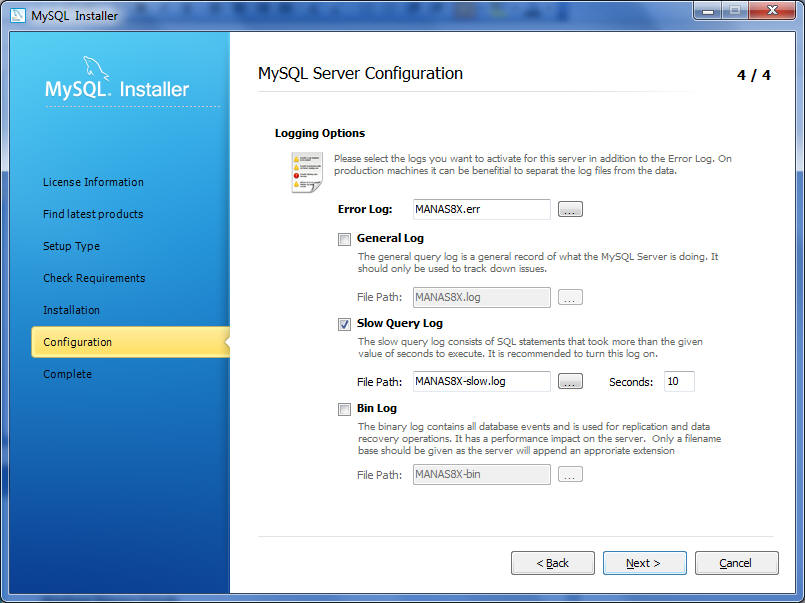Screen dimensions: 805x603
Task: Click the Error Log filename field
Action: tap(482, 209)
